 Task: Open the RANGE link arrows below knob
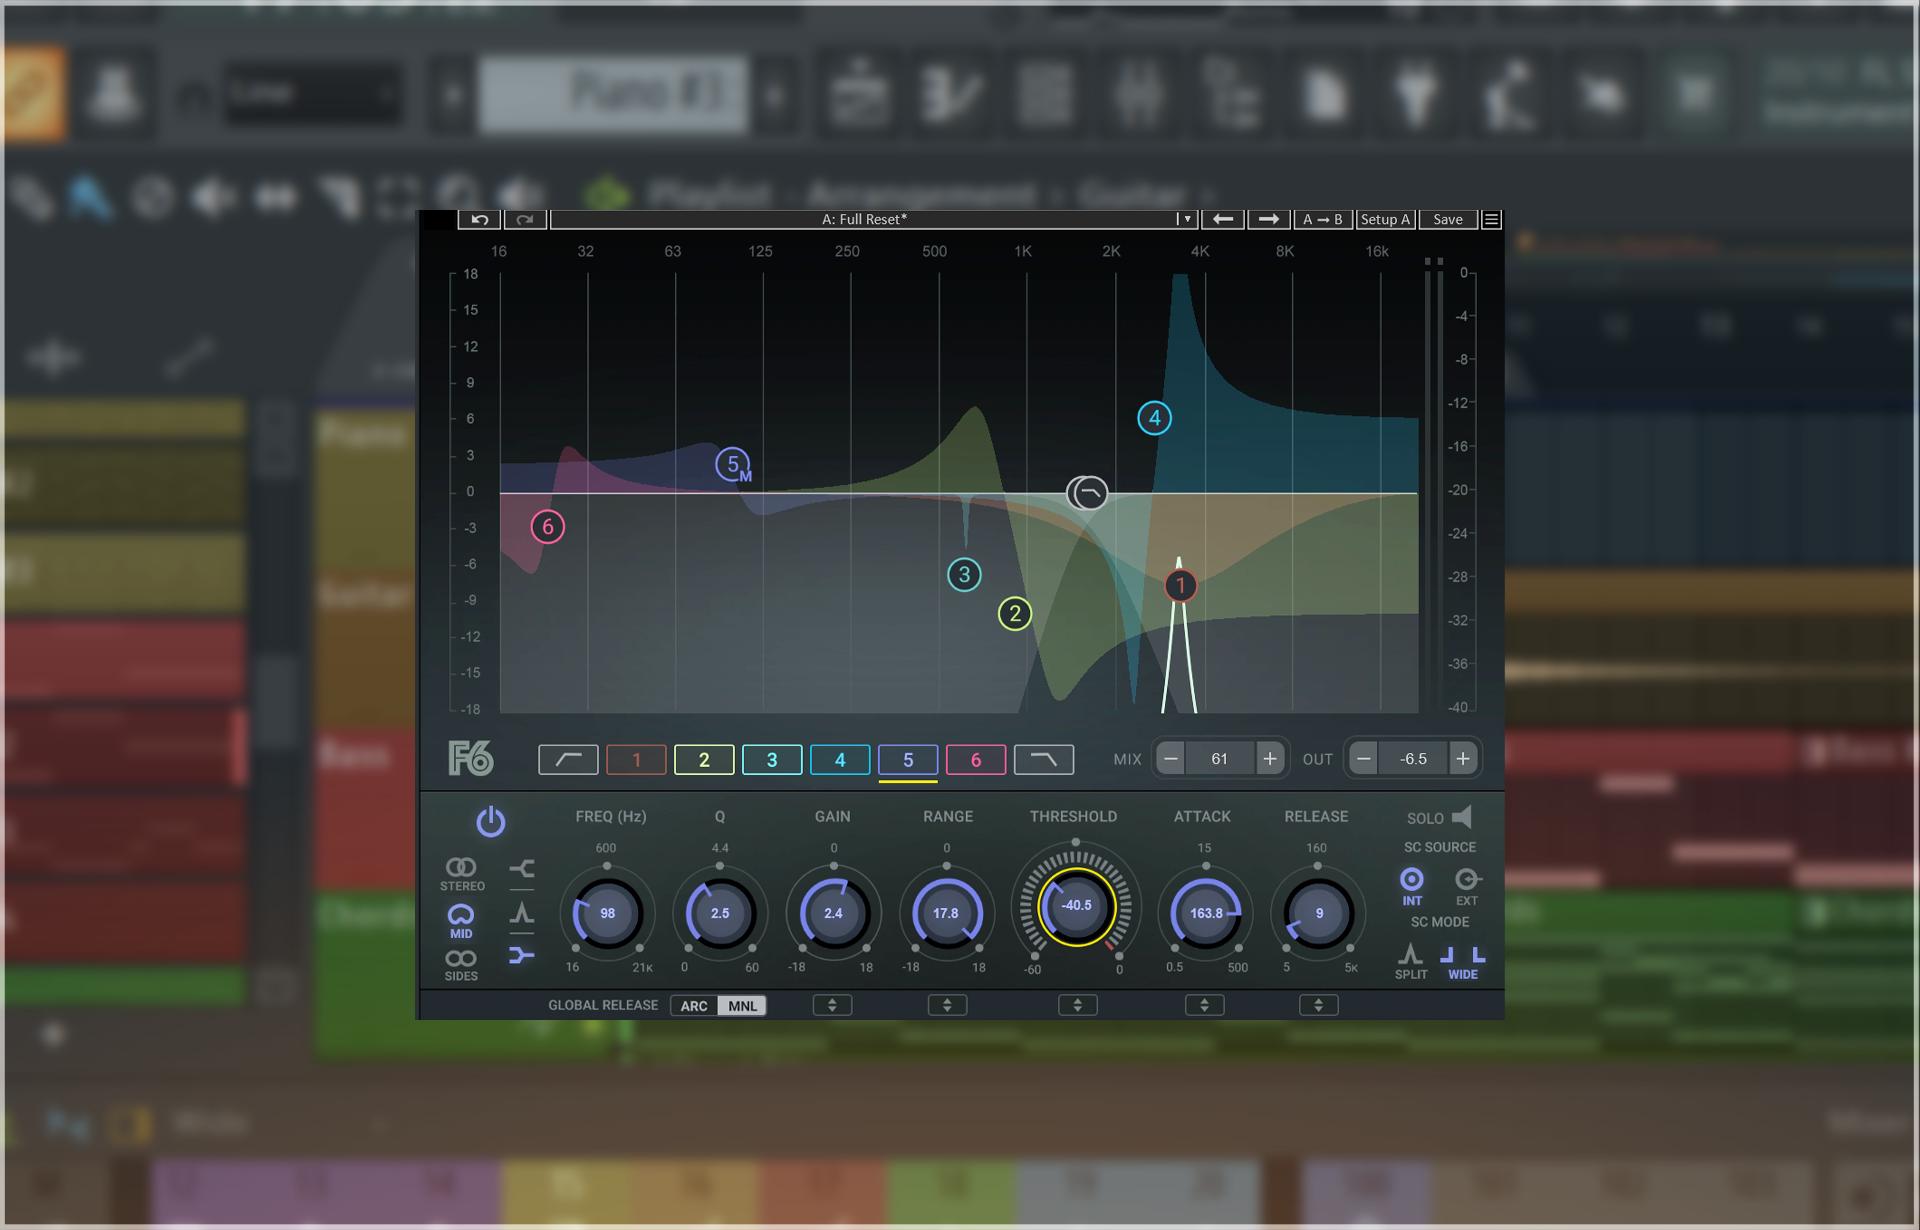pos(947,1005)
